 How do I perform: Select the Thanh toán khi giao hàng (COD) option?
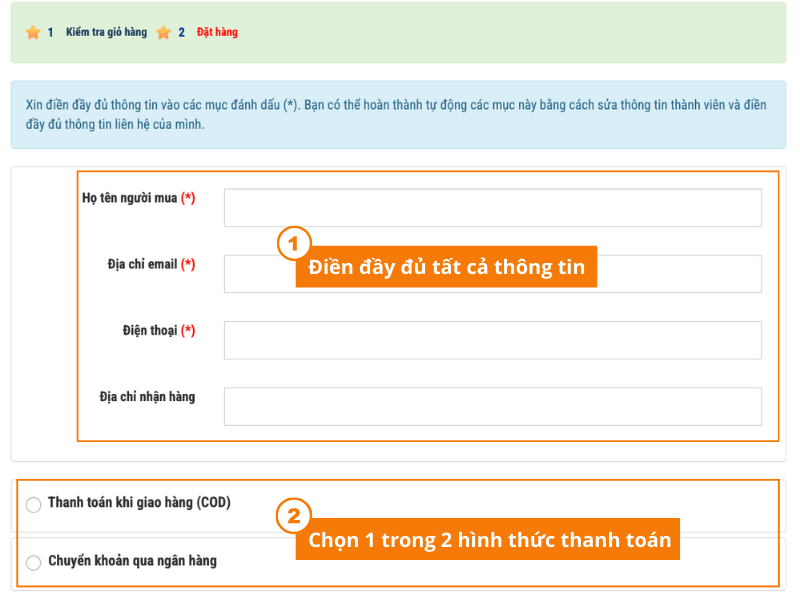[x=140, y=505]
